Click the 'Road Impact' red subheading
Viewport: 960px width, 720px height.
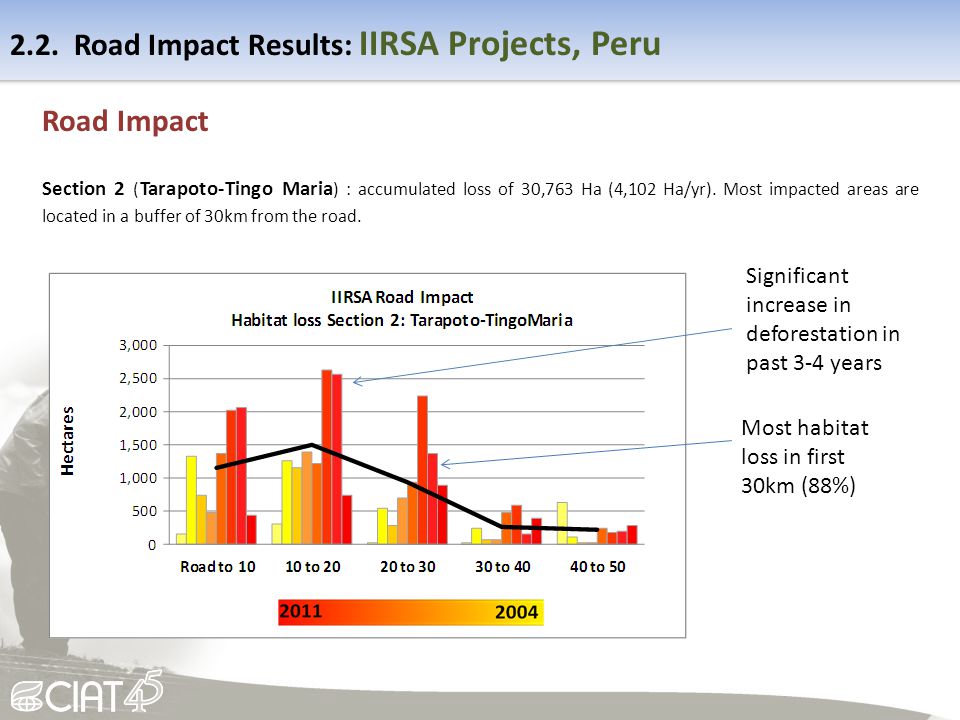pos(125,121)
